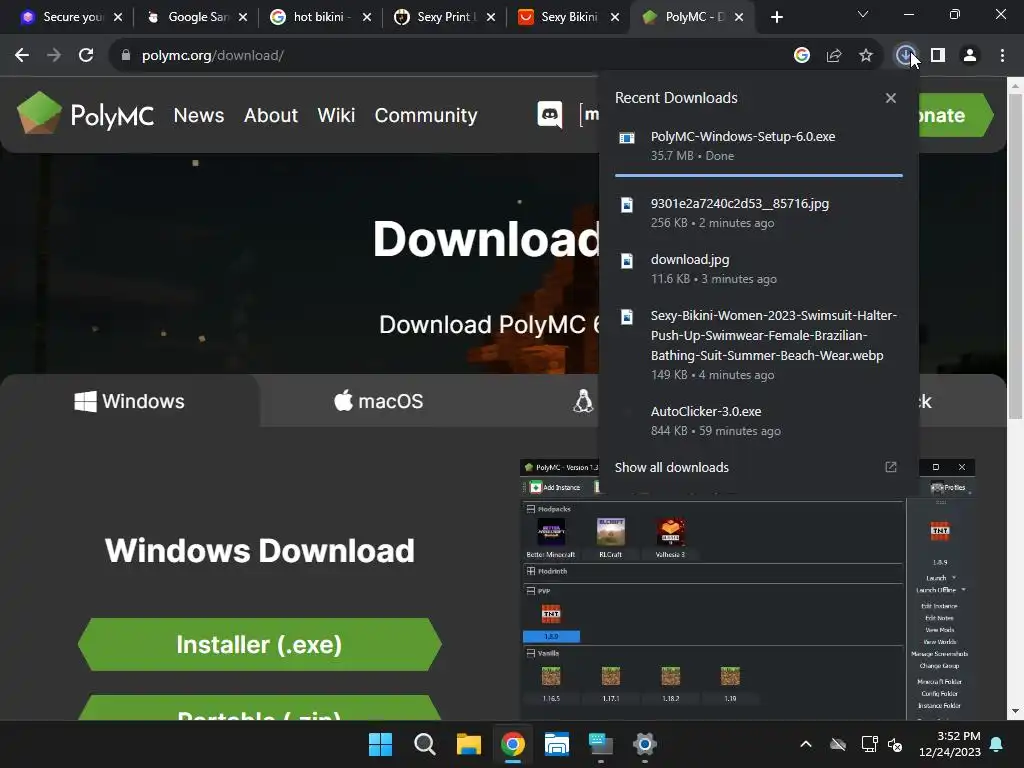Screen dimensions: 1024x768
Task: Click the Donate button
Action: click(955, 115)
